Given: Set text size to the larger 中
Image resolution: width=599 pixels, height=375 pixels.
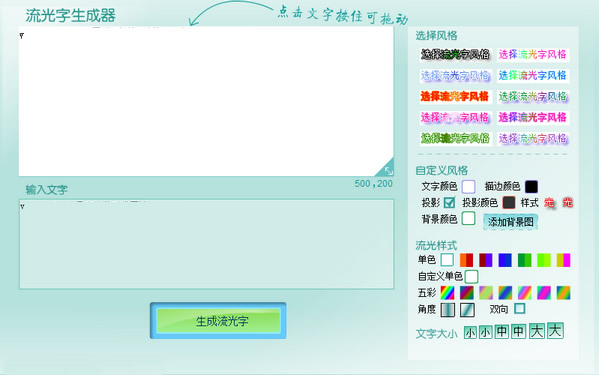Looking at the screenshot, I should click(x=518, y=331).
